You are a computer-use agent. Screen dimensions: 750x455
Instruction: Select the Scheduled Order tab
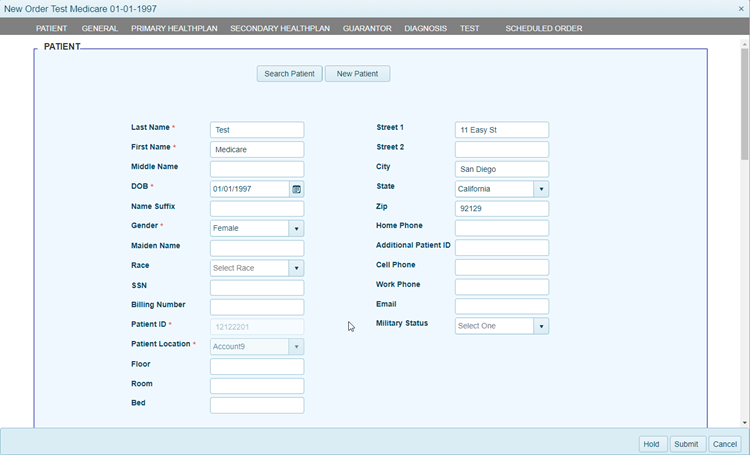543,28
